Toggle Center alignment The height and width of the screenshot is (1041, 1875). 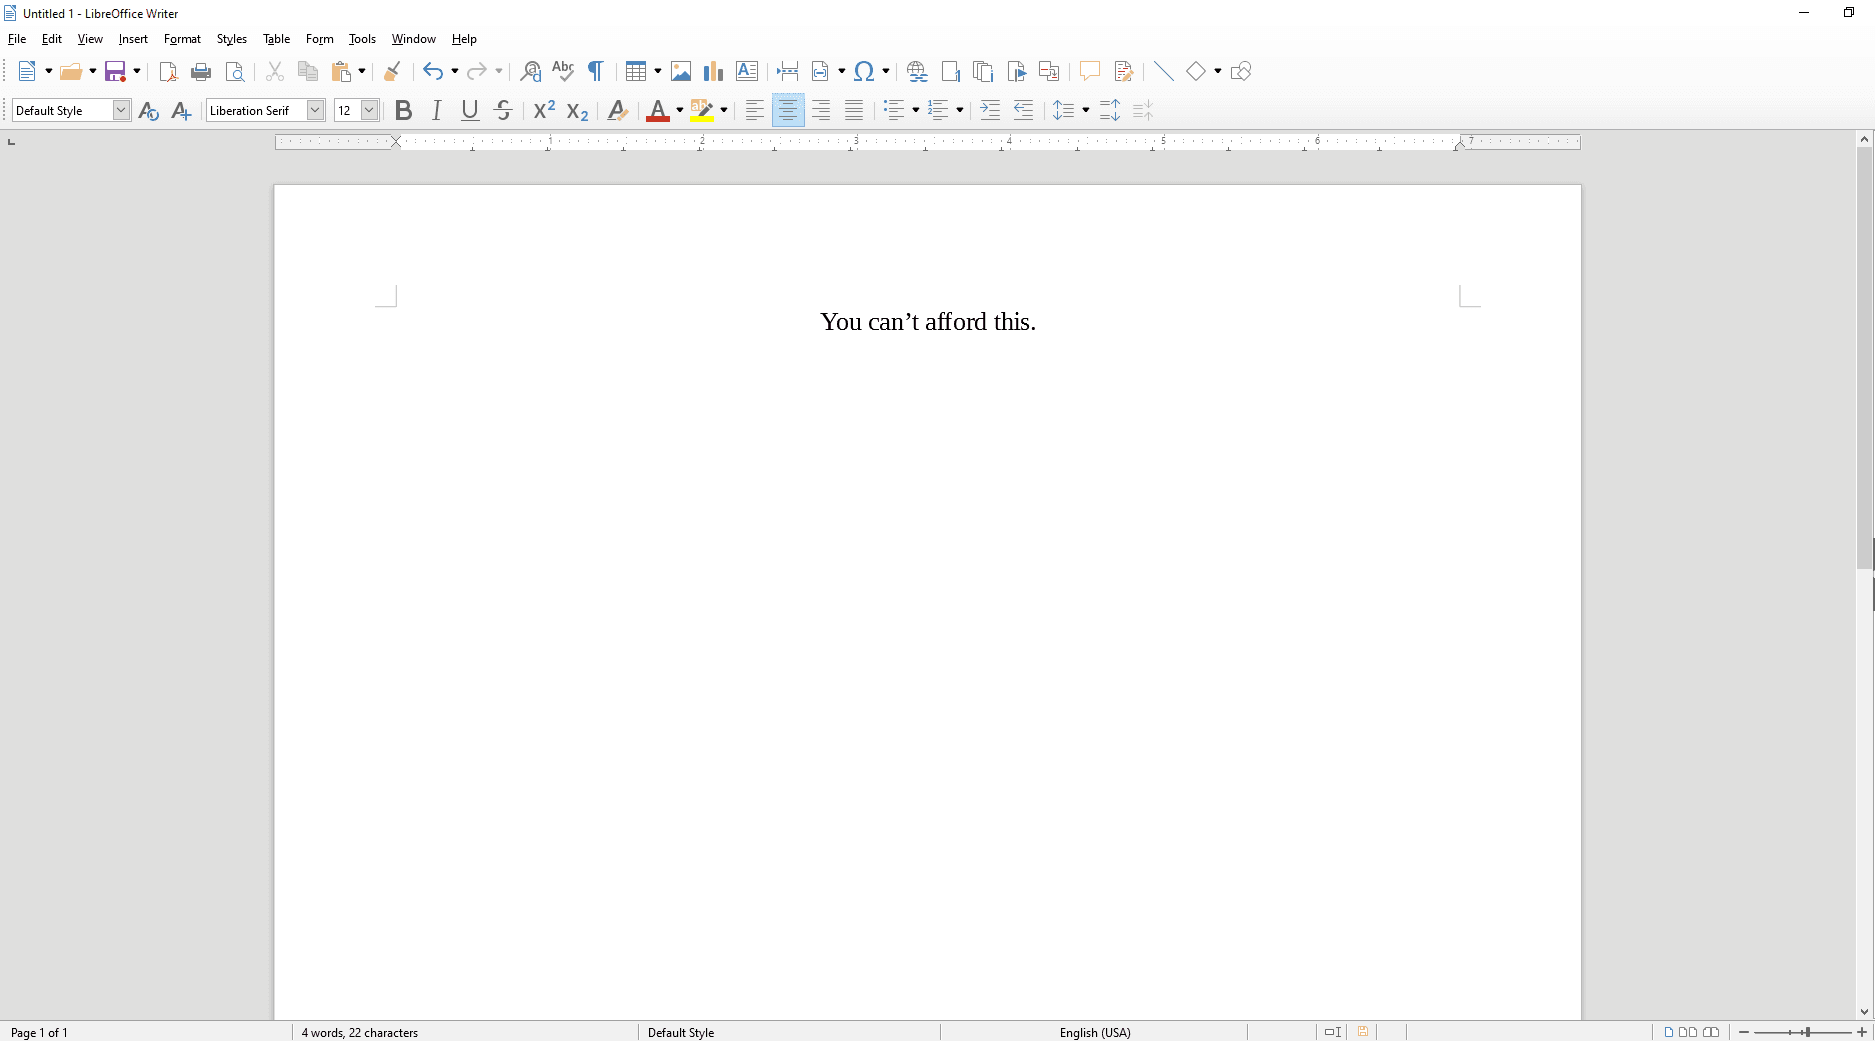click(x=788, y=110)
